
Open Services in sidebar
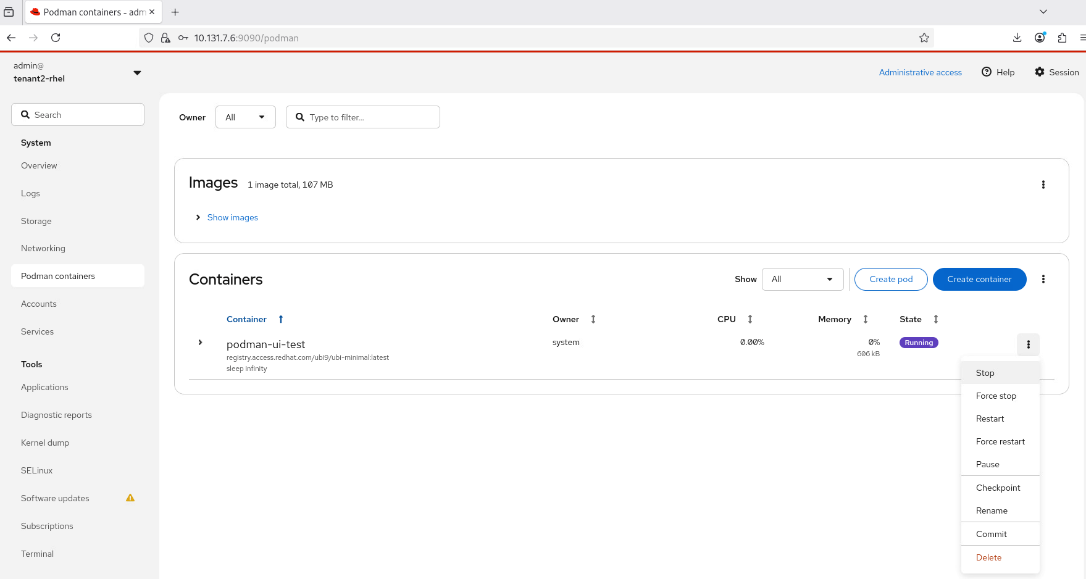click(x=78, y=331)
